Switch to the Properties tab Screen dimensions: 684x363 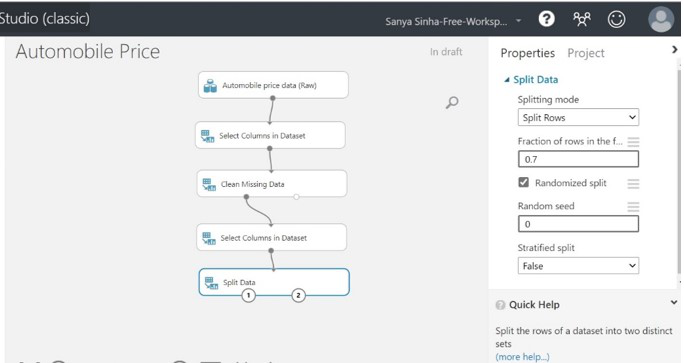pos(527,53)
